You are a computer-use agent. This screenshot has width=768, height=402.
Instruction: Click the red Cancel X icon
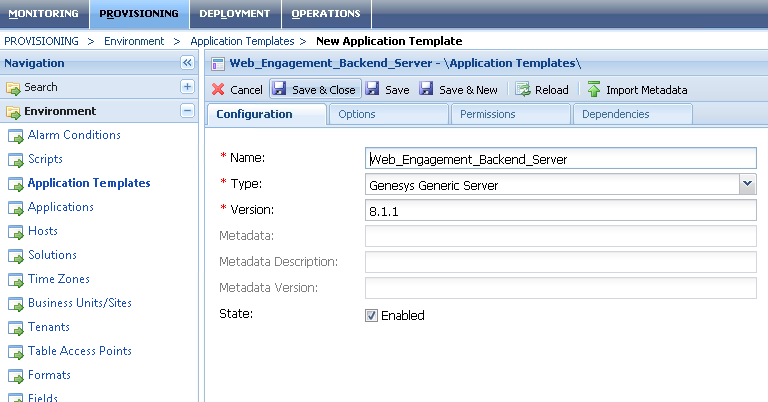218,90
